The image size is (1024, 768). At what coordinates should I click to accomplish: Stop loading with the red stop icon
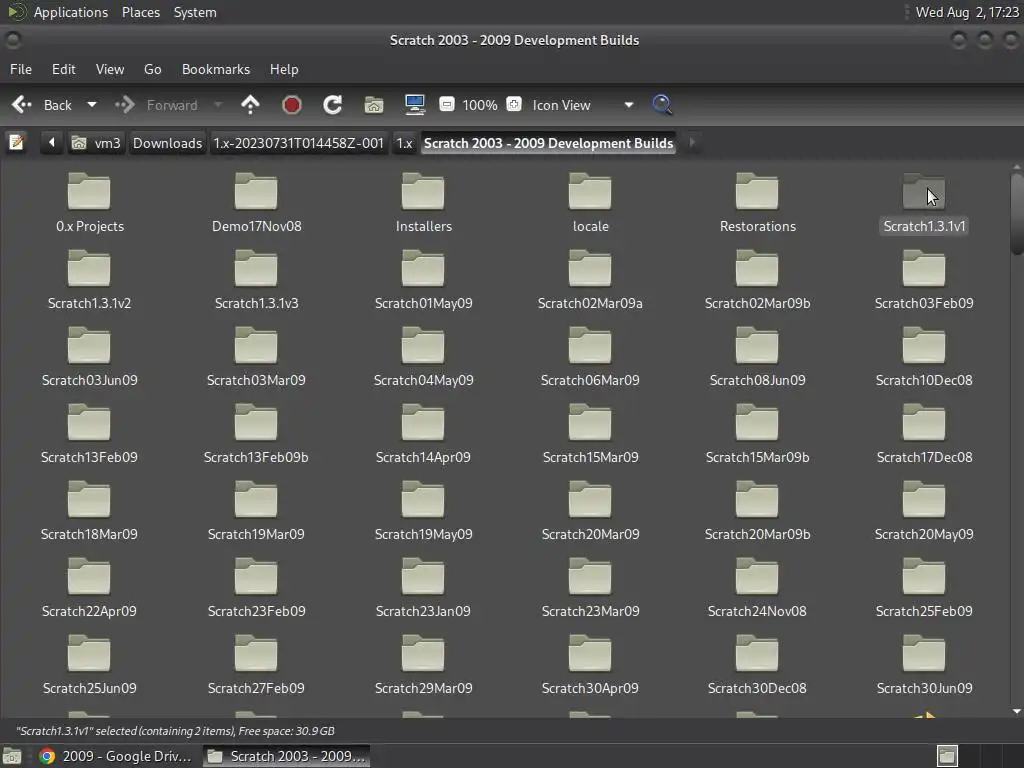point(291,104)
